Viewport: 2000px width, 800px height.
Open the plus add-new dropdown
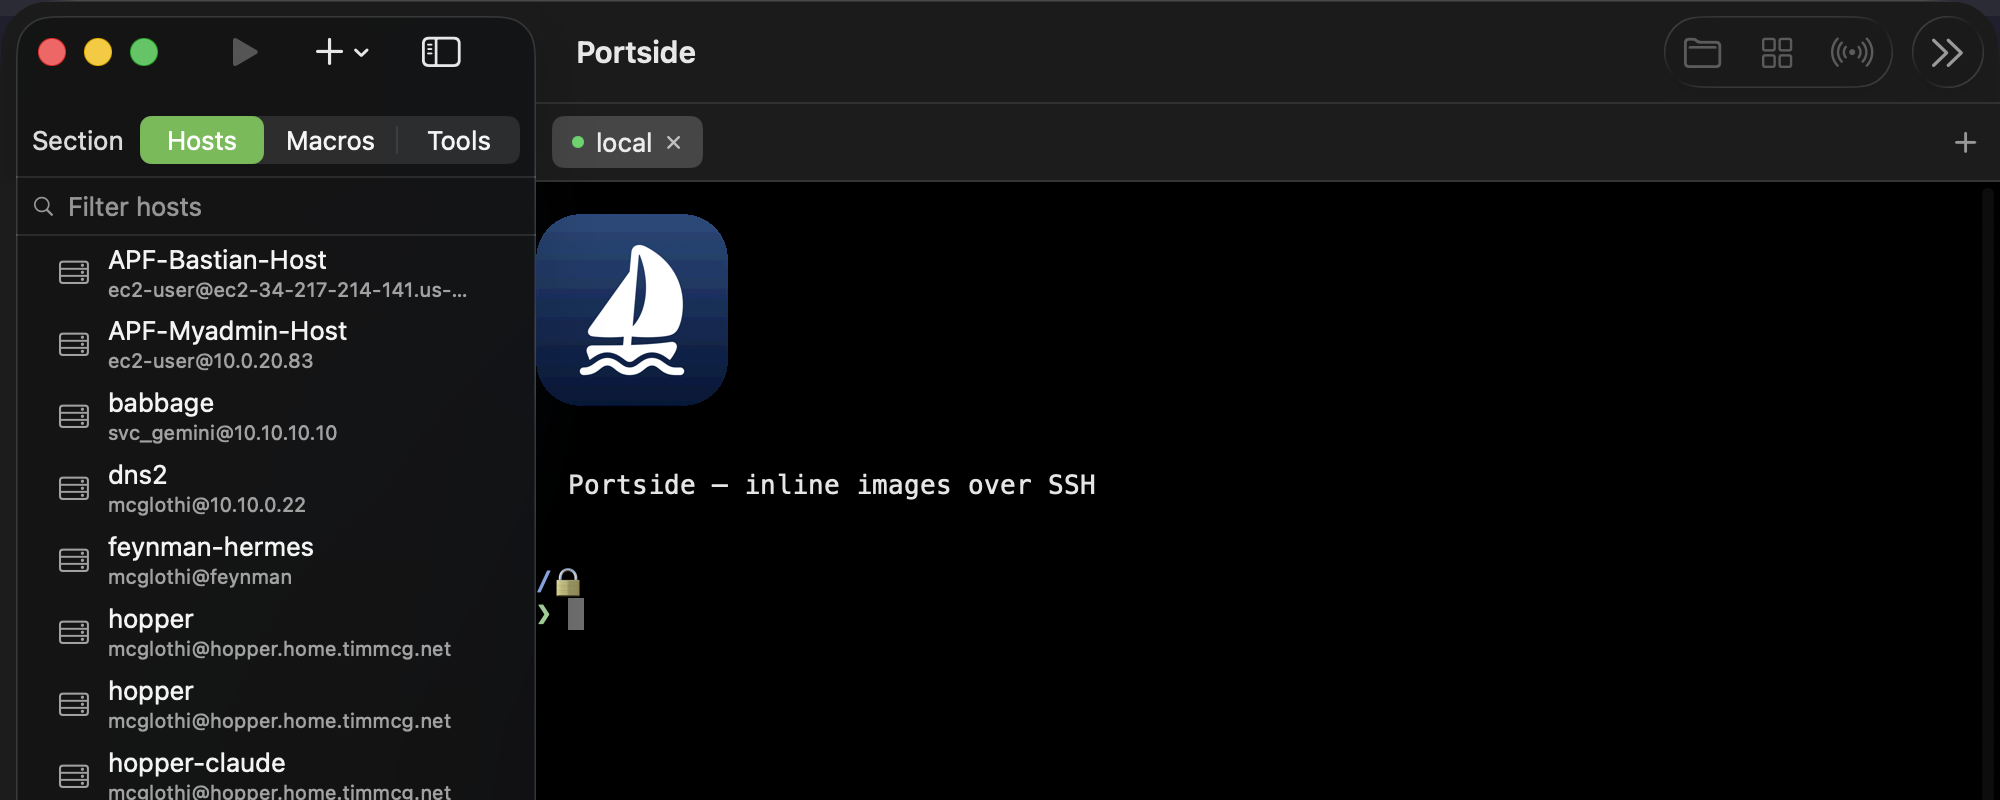[342, 52]
